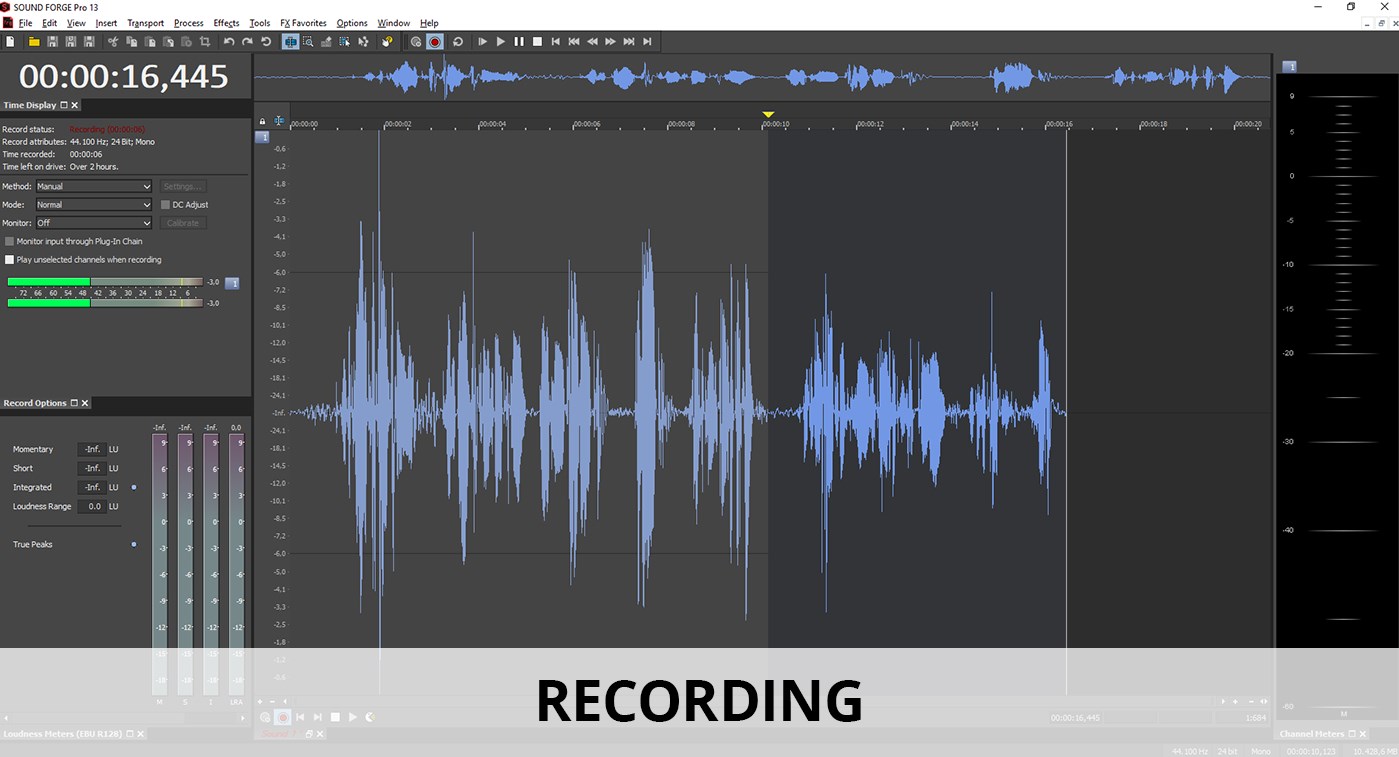Click Rewind in top toolbar
1399x757 pixels.
(x=592, y=41)
